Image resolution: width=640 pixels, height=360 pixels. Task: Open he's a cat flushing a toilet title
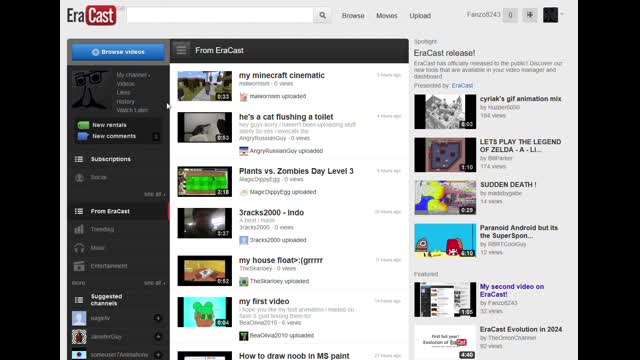click(286, 117)
